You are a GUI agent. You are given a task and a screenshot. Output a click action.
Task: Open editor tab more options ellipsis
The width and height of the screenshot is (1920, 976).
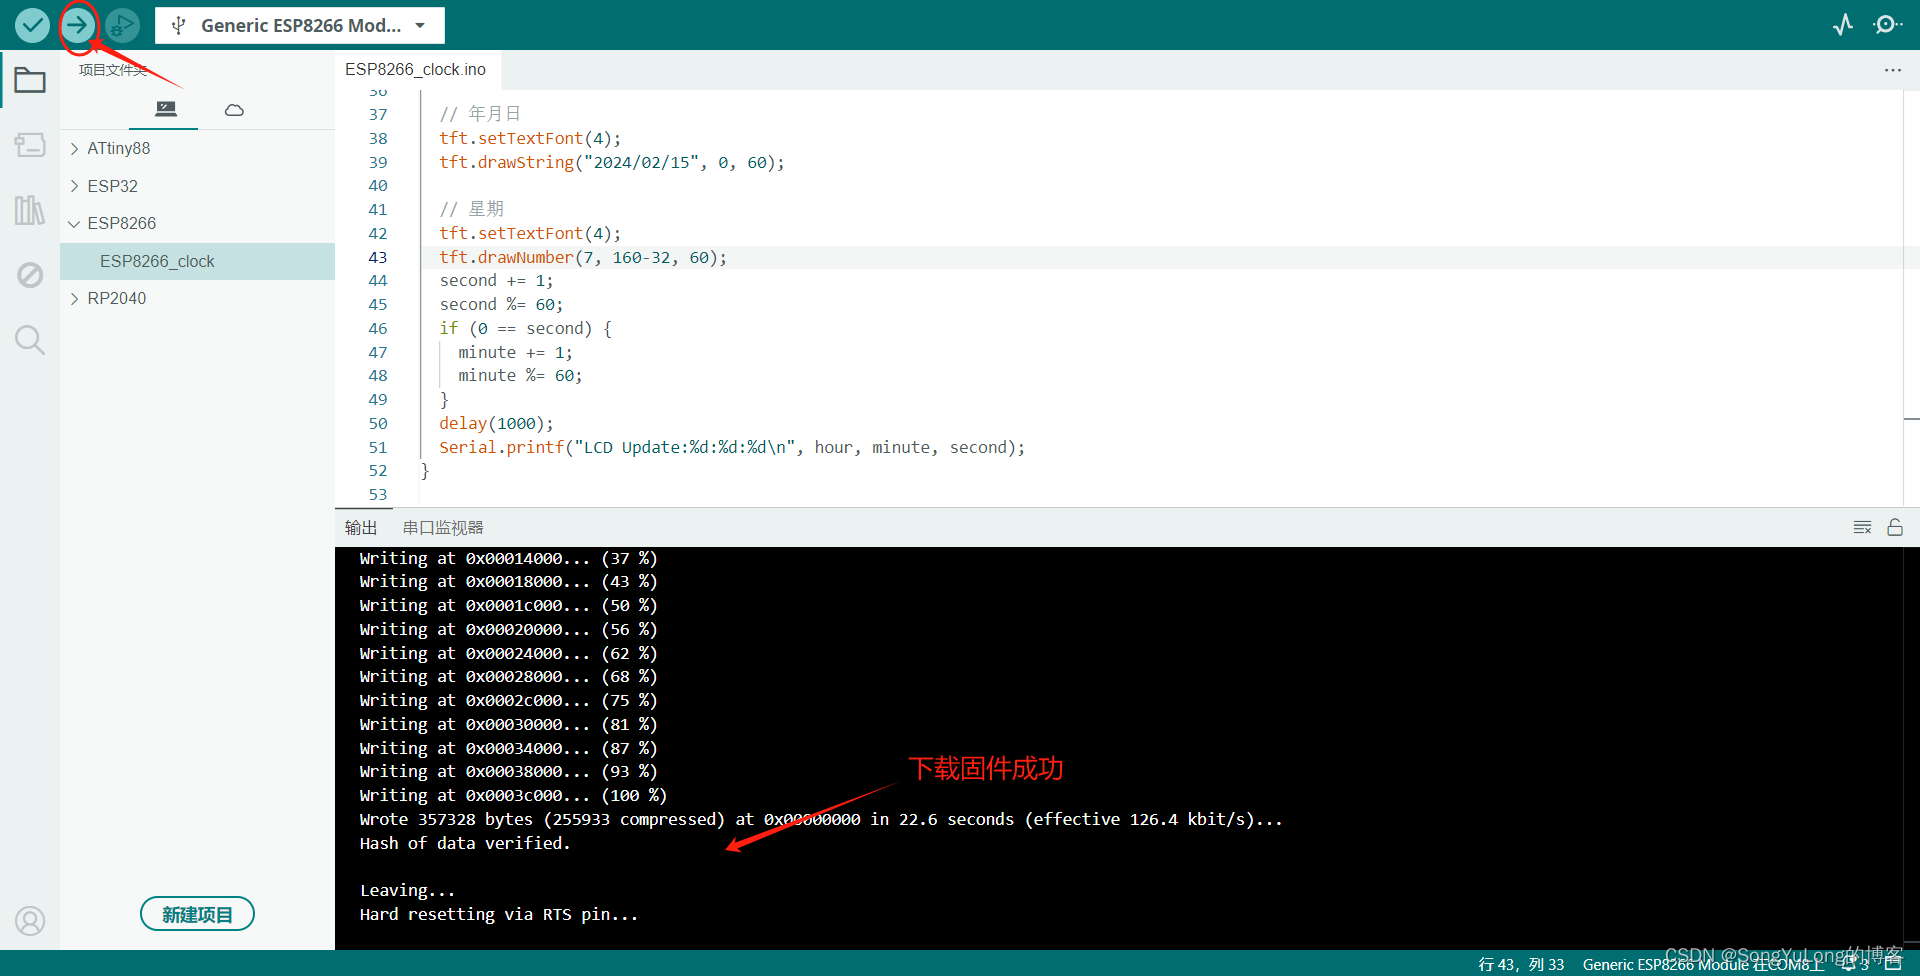pyautogui.click(x=1892, y=70)
